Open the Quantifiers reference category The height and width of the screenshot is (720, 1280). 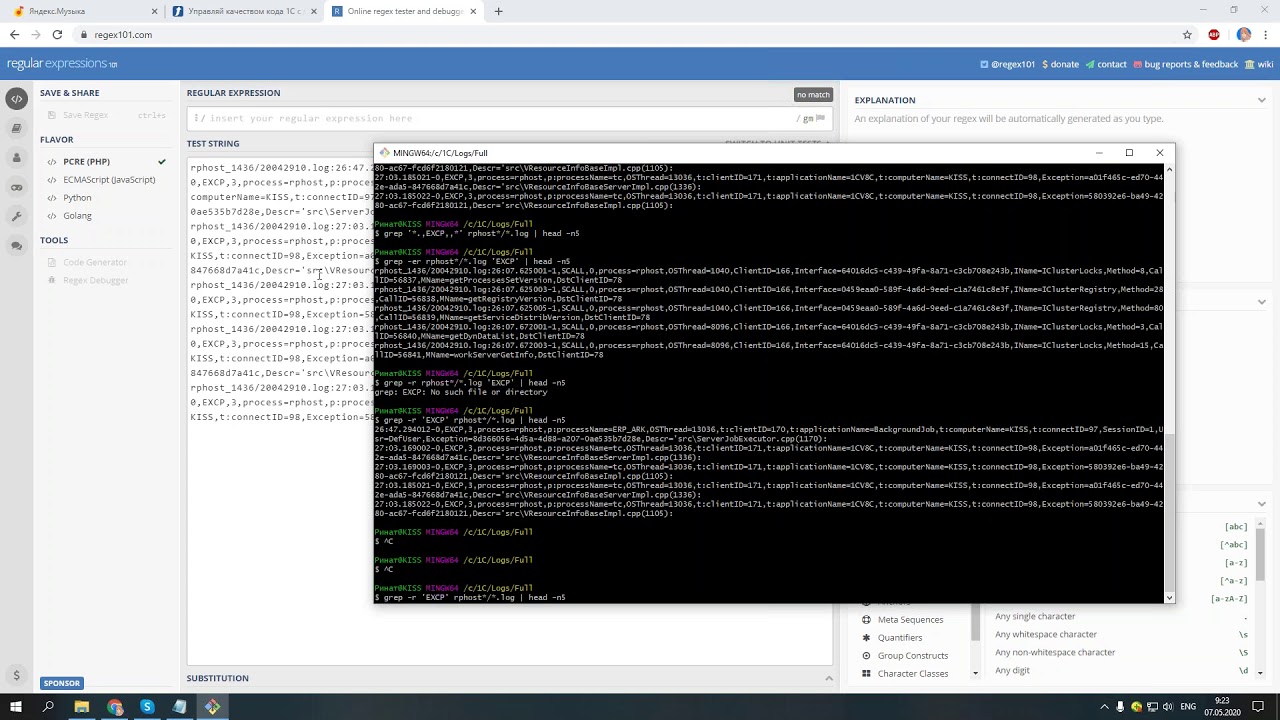[900, 638]
